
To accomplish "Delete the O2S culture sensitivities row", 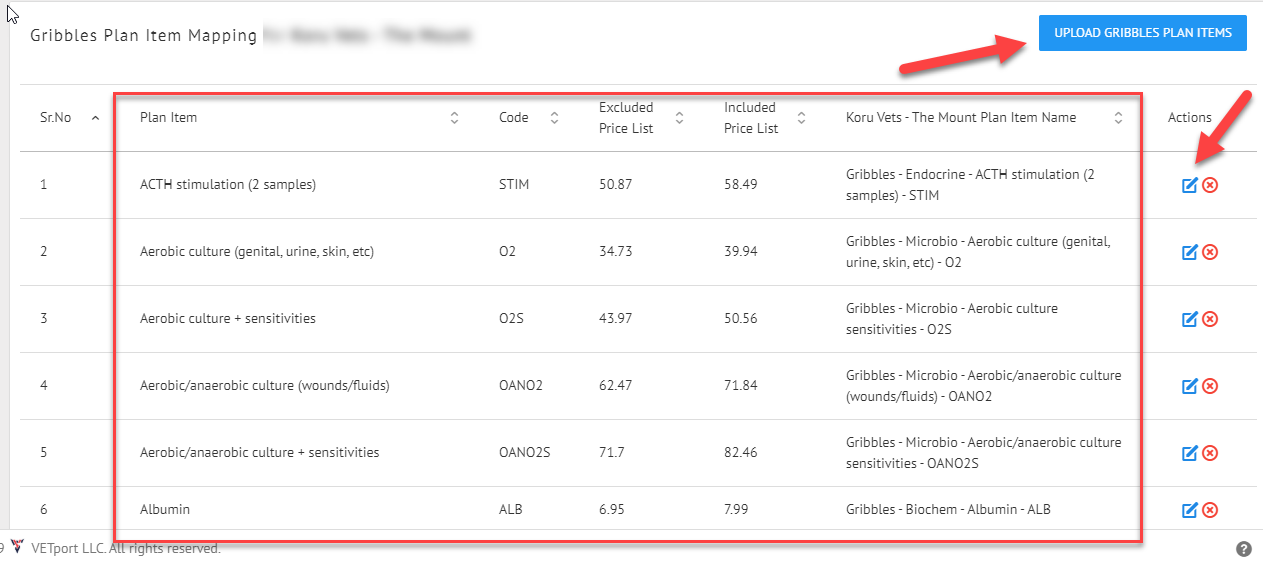I will coord(1210,319).
